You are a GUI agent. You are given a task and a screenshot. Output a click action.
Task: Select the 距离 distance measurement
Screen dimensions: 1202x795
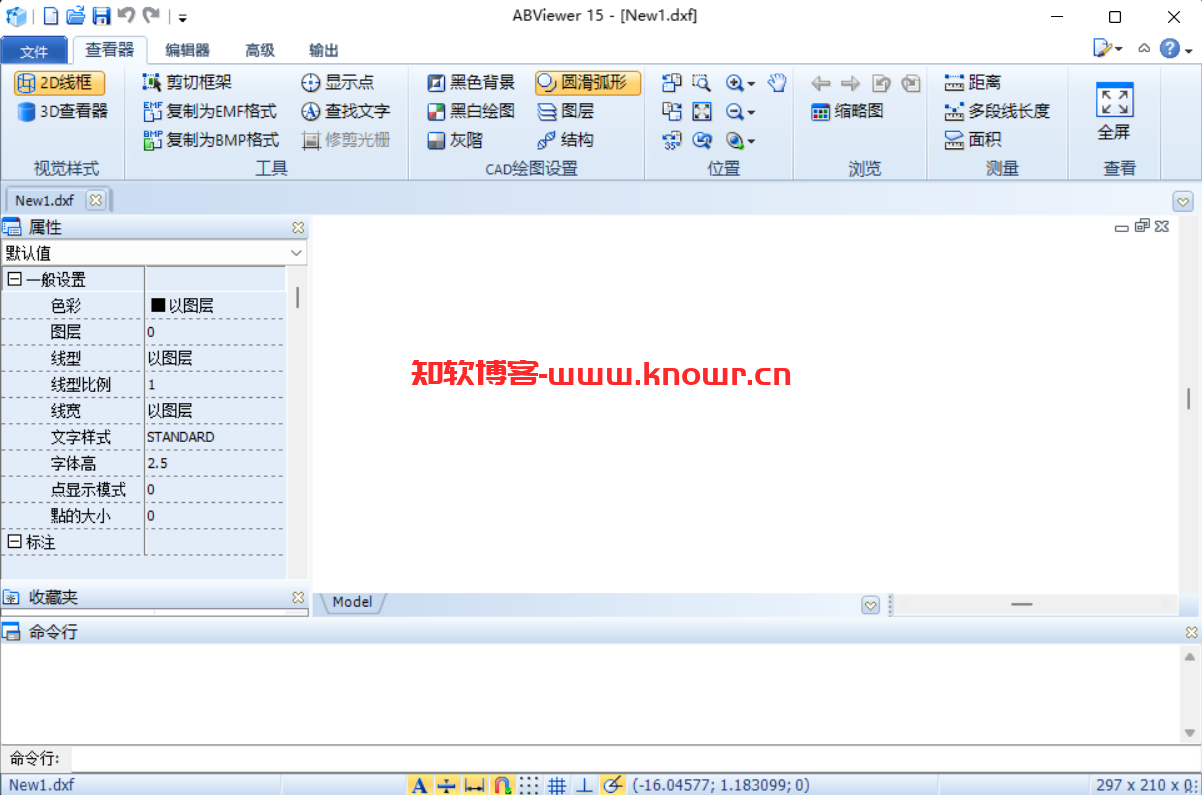972,83
